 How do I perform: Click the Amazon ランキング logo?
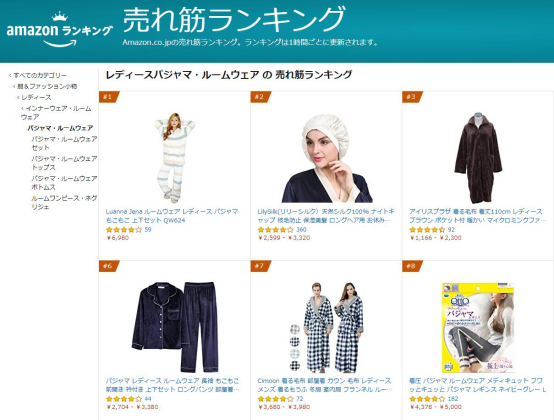pos(59,30)
